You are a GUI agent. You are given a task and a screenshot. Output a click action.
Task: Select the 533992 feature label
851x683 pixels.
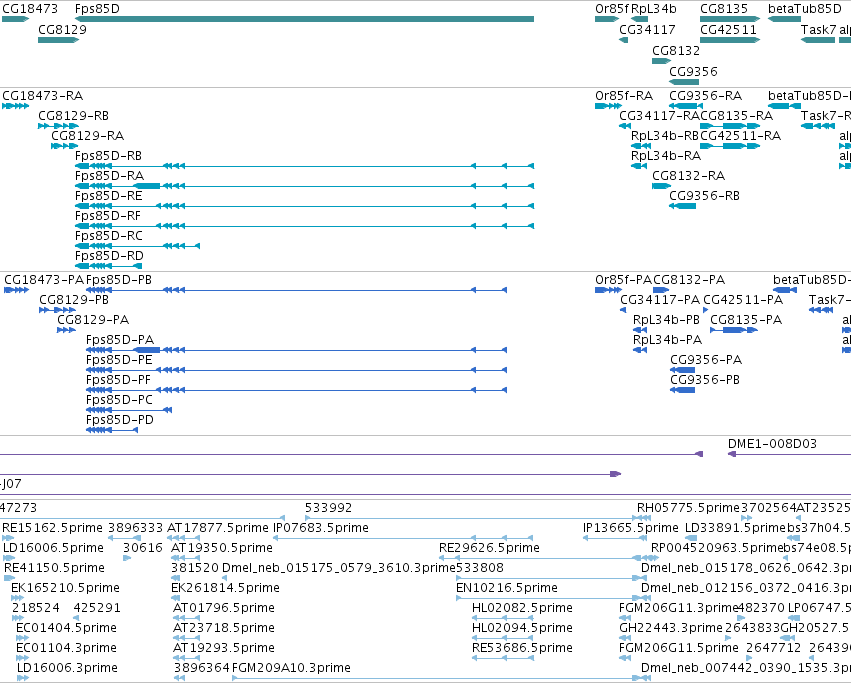tap(328, 508)
